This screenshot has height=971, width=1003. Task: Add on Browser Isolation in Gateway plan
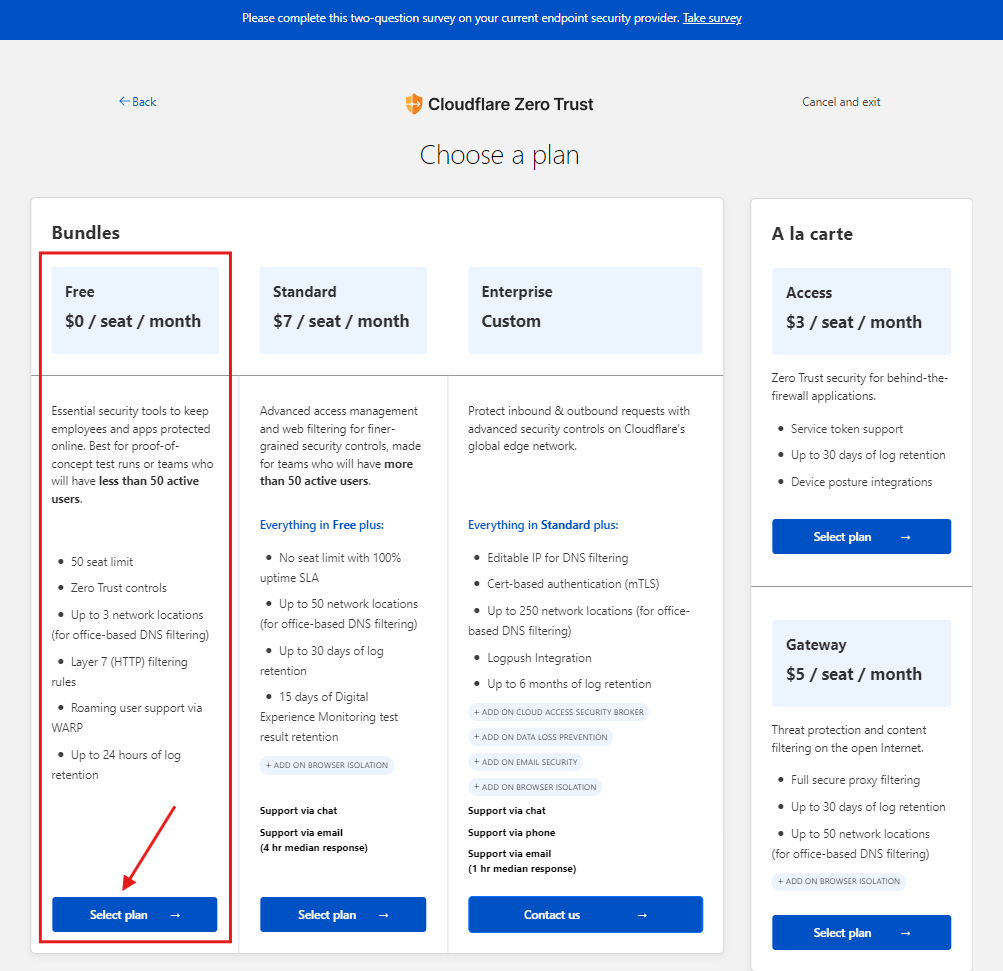tap(839, 881)
